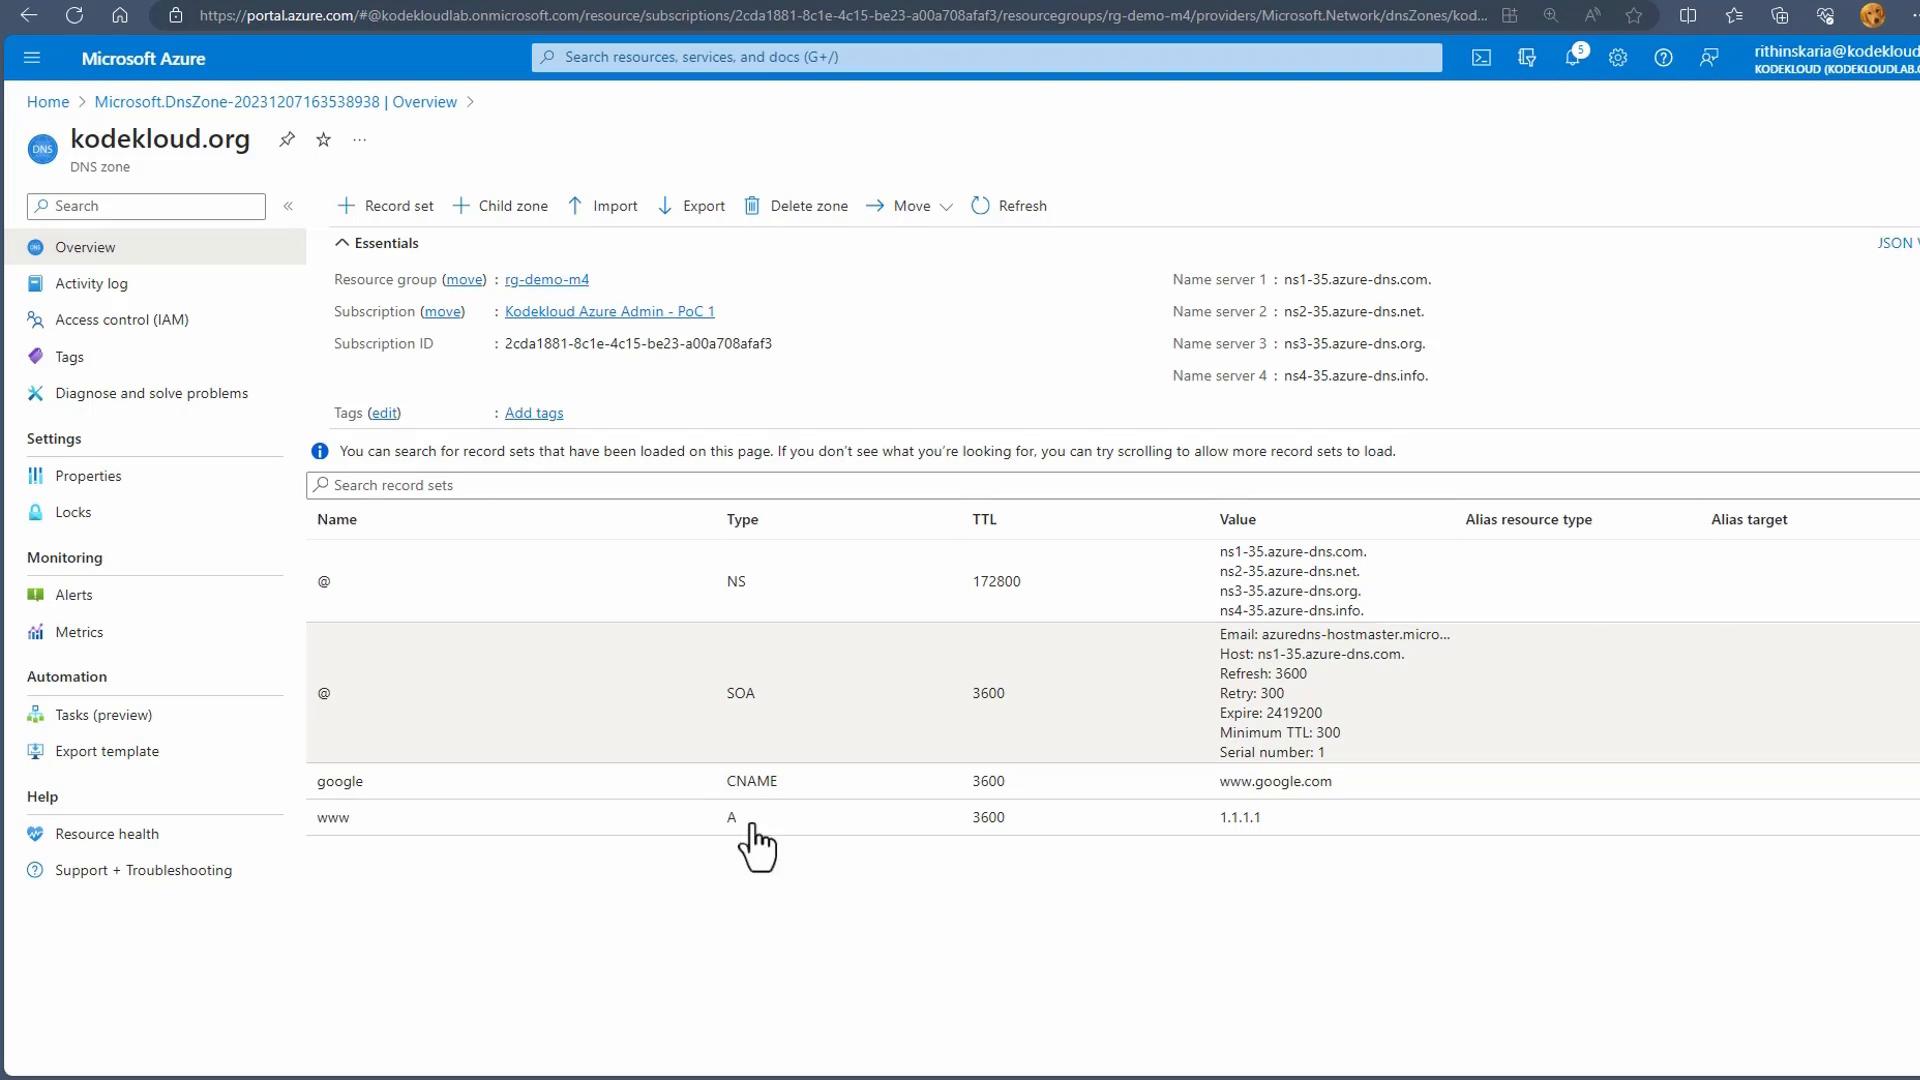1920x1080 pixels.
Task: Add kodekloud.org to favorites with star icon
Action: tap(323, 139)
